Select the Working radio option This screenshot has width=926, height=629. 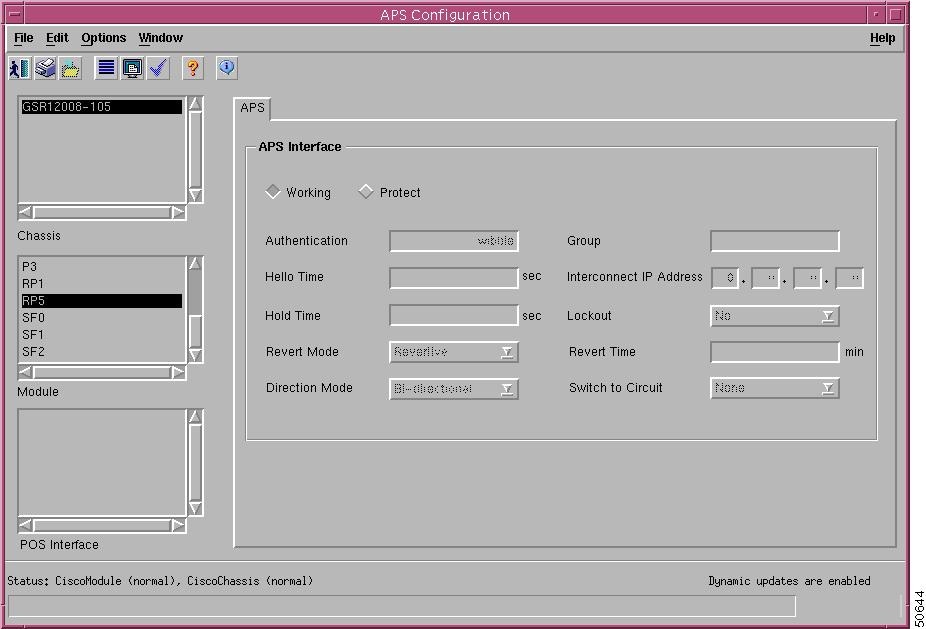(273, 192)
